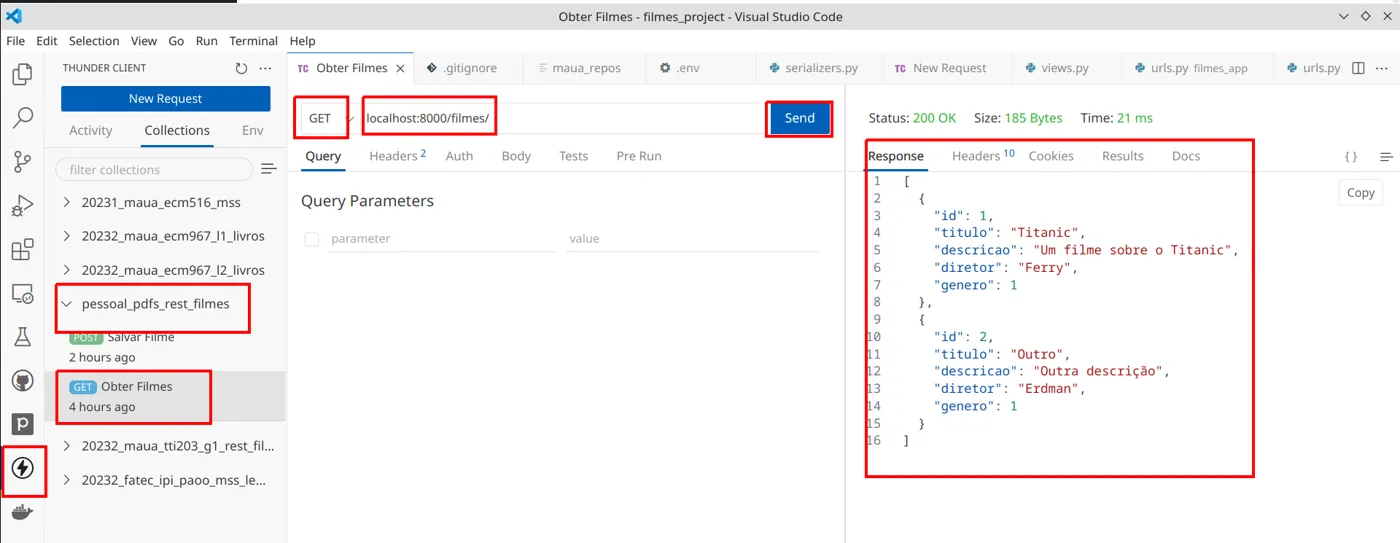Click the query parameter value field
Viewport: 1400px width, 543px height.
pos(691,239)
